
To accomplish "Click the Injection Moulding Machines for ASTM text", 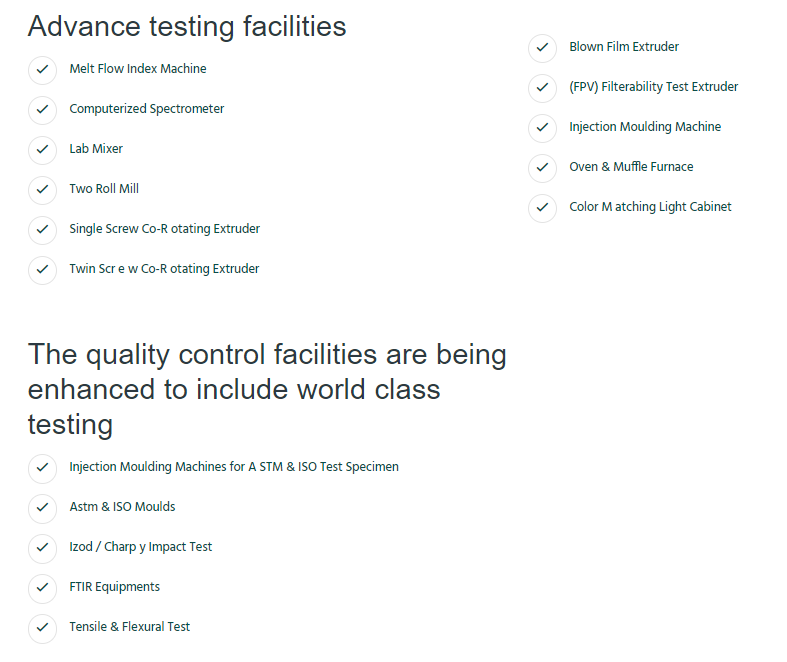I will [x=233, y=467].
